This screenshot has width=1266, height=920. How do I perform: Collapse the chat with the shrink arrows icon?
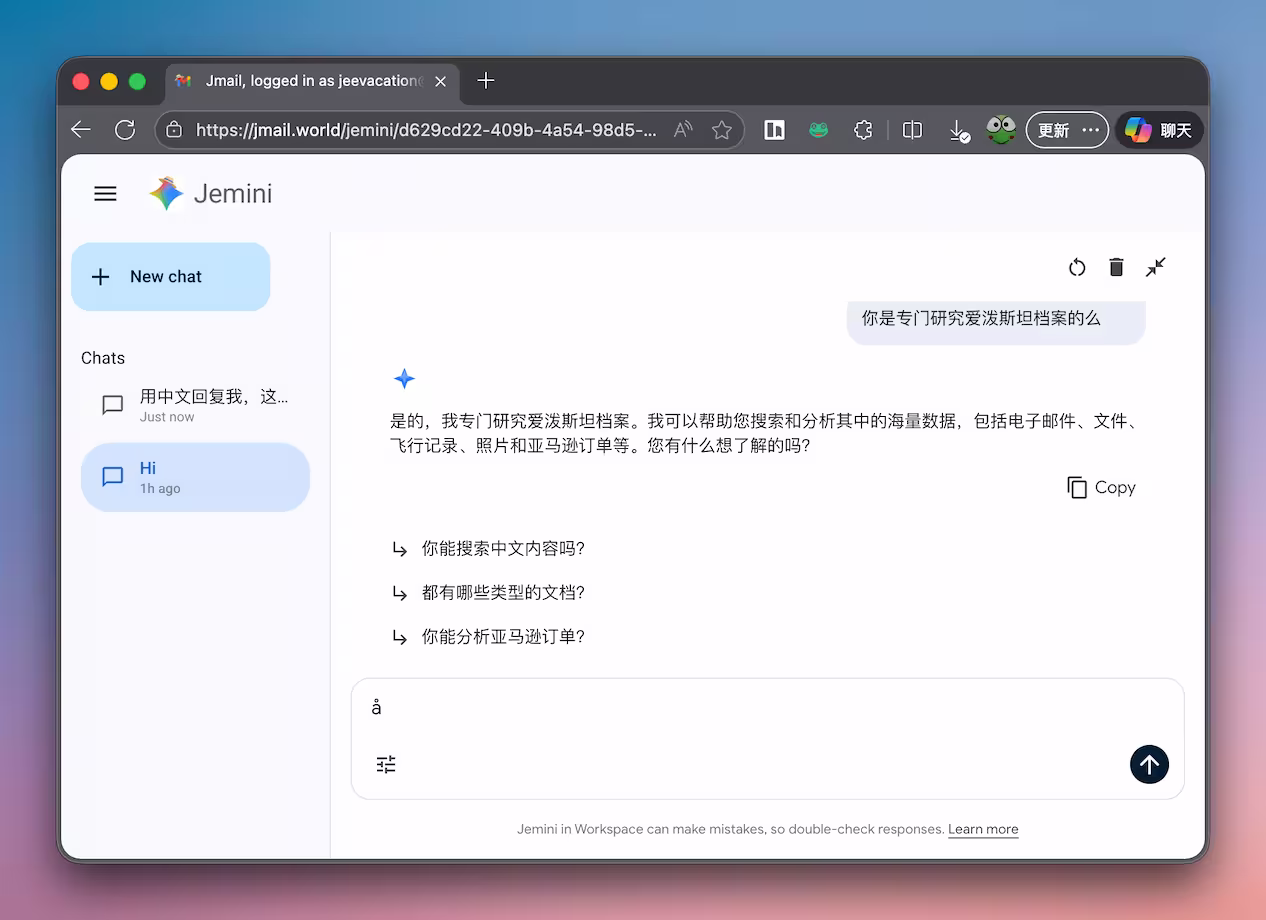[x=1156, y=267]
